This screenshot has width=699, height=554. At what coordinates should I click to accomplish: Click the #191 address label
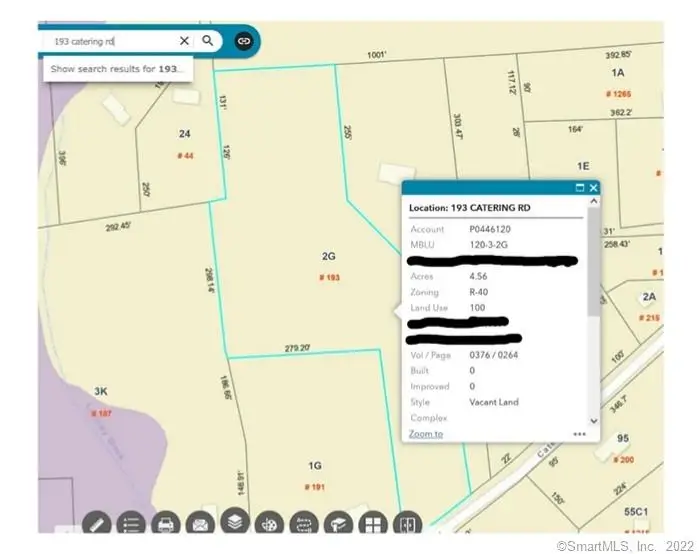tap(315, 487)
